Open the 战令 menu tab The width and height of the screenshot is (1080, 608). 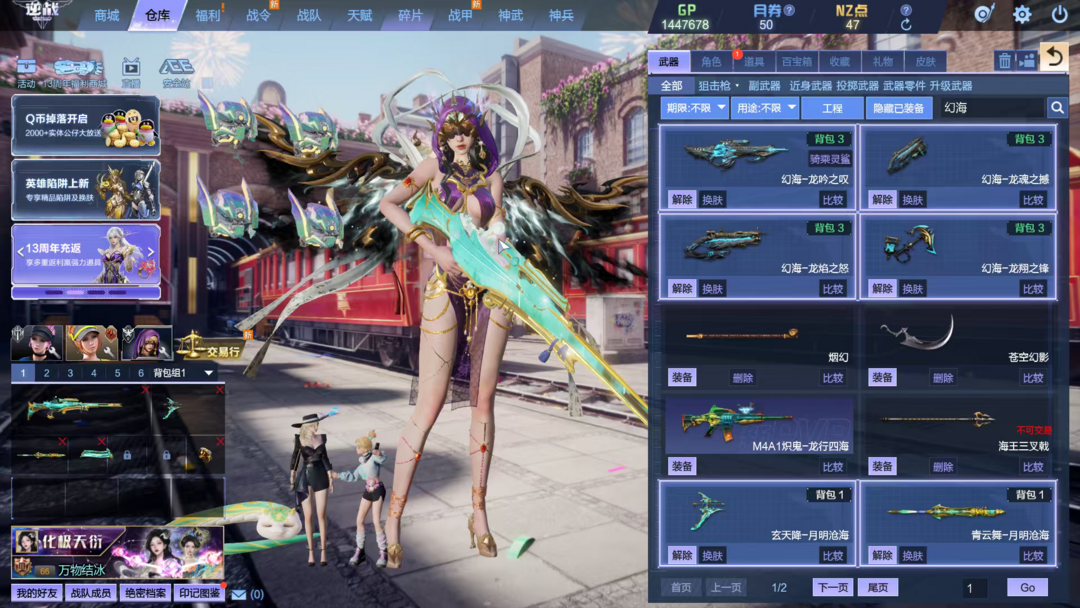coord(258,15)
